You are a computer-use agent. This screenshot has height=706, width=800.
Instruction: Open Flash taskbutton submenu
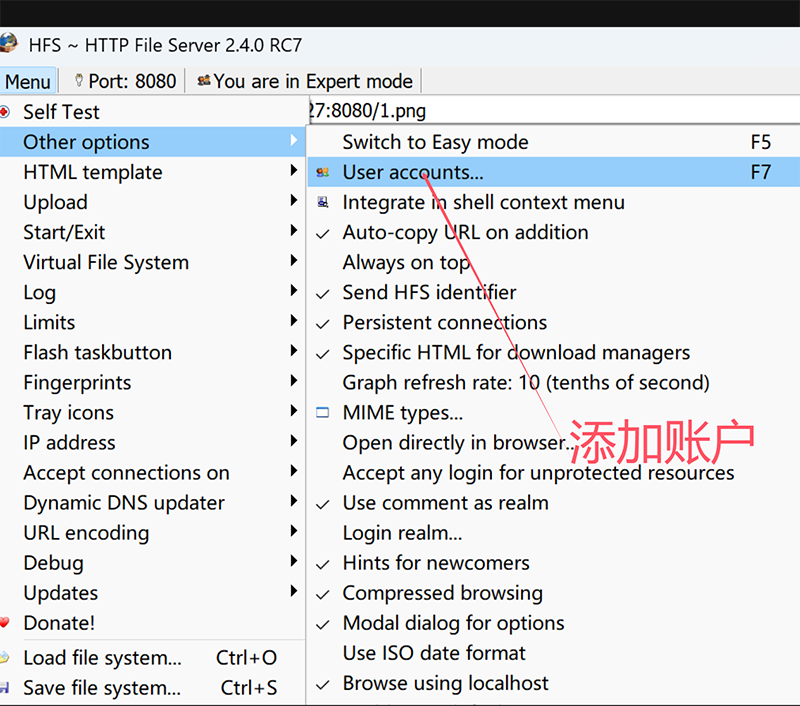click(153, 353)
